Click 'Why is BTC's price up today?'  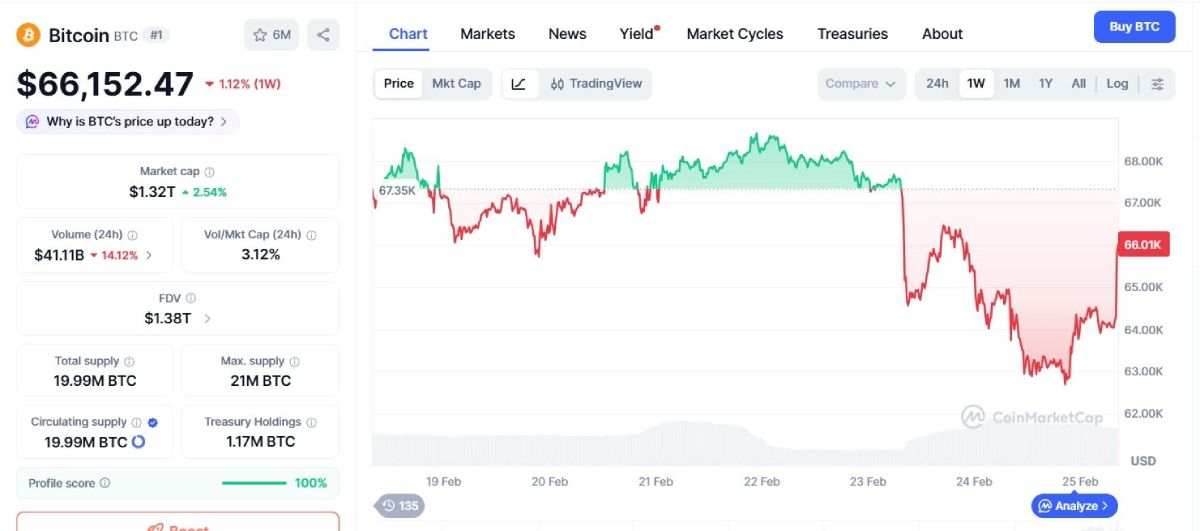click(x=129, y=122)
